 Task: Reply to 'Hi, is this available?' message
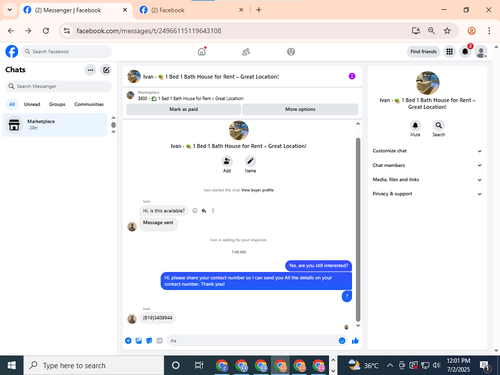click(204, 211)
